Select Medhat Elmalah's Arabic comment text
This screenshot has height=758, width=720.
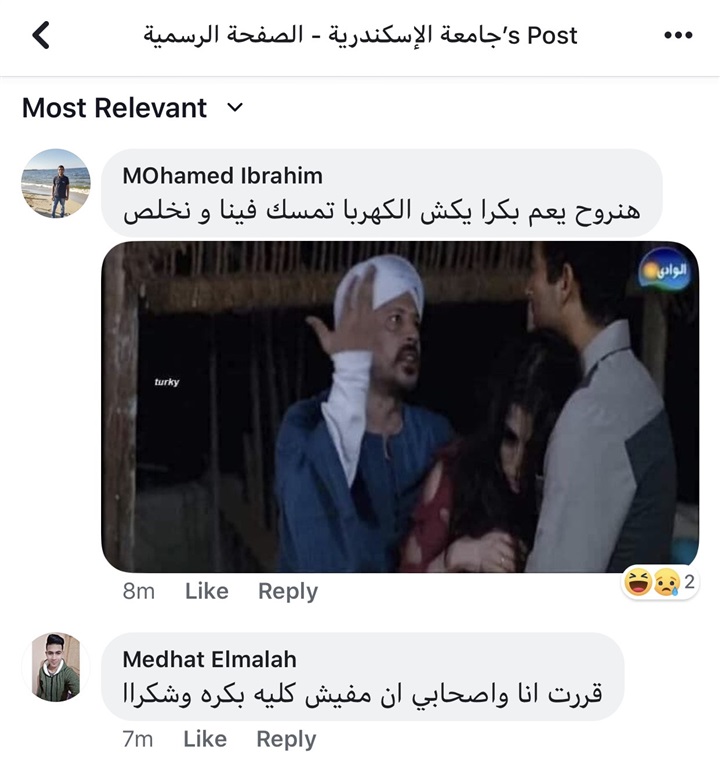click(362, 694)
